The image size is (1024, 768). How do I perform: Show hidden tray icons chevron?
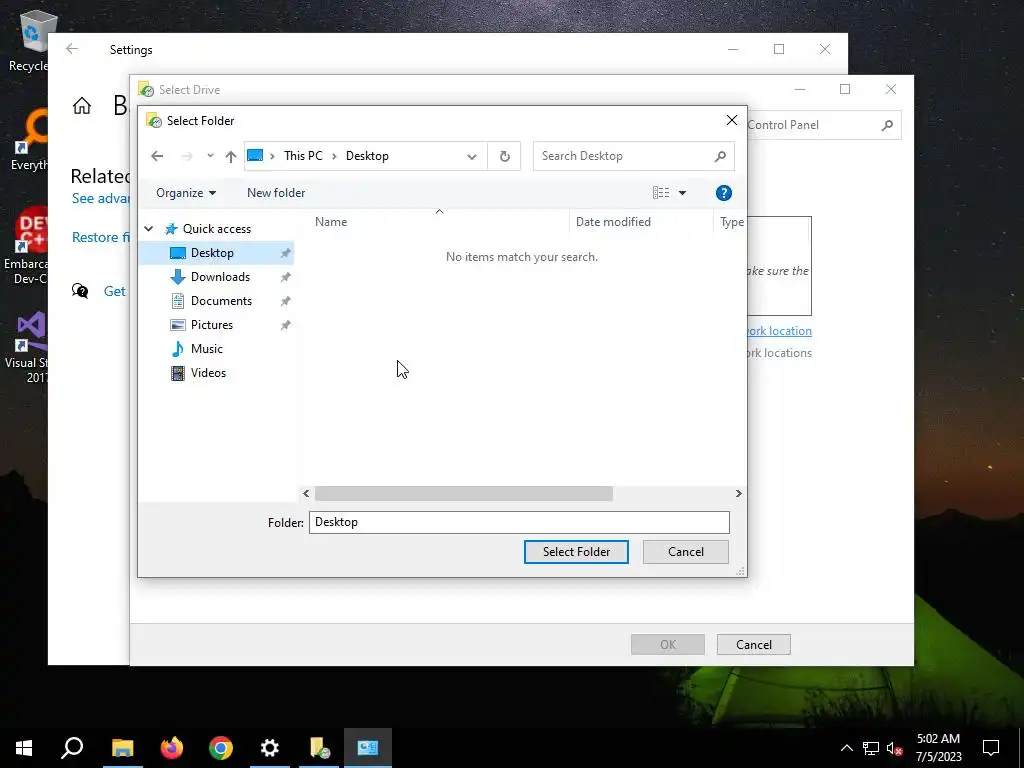pos(846,748)
